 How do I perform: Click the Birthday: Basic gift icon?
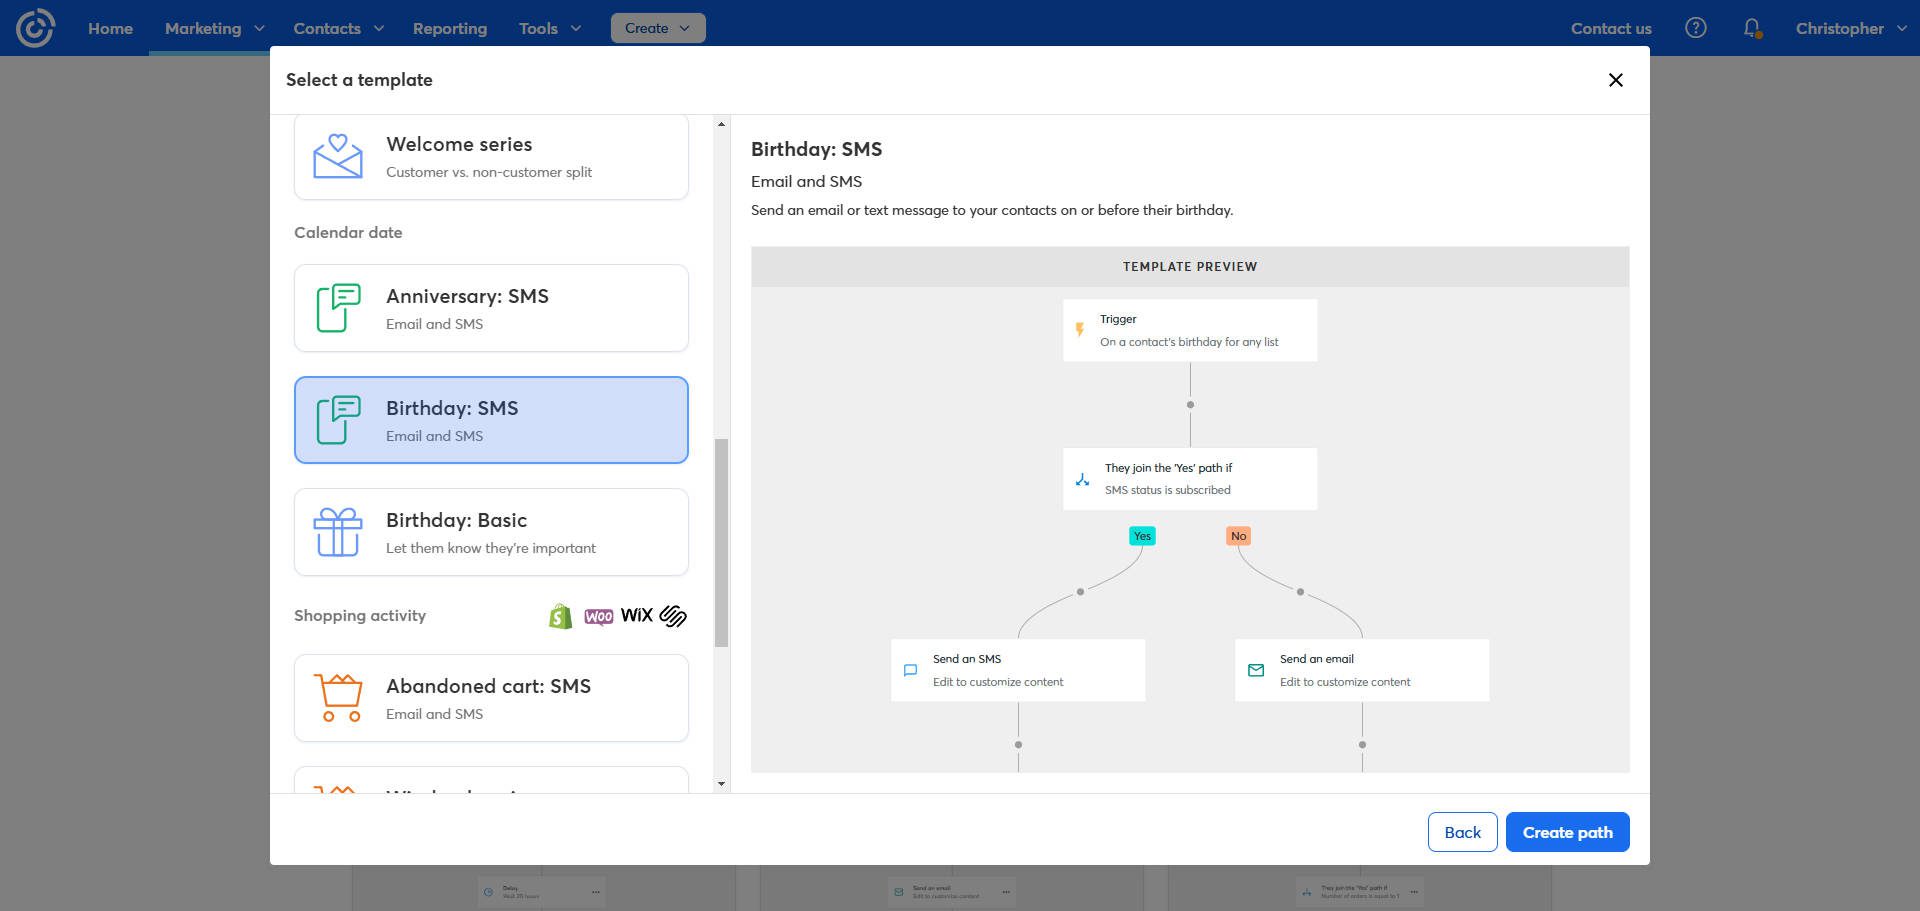coord(337,532)
